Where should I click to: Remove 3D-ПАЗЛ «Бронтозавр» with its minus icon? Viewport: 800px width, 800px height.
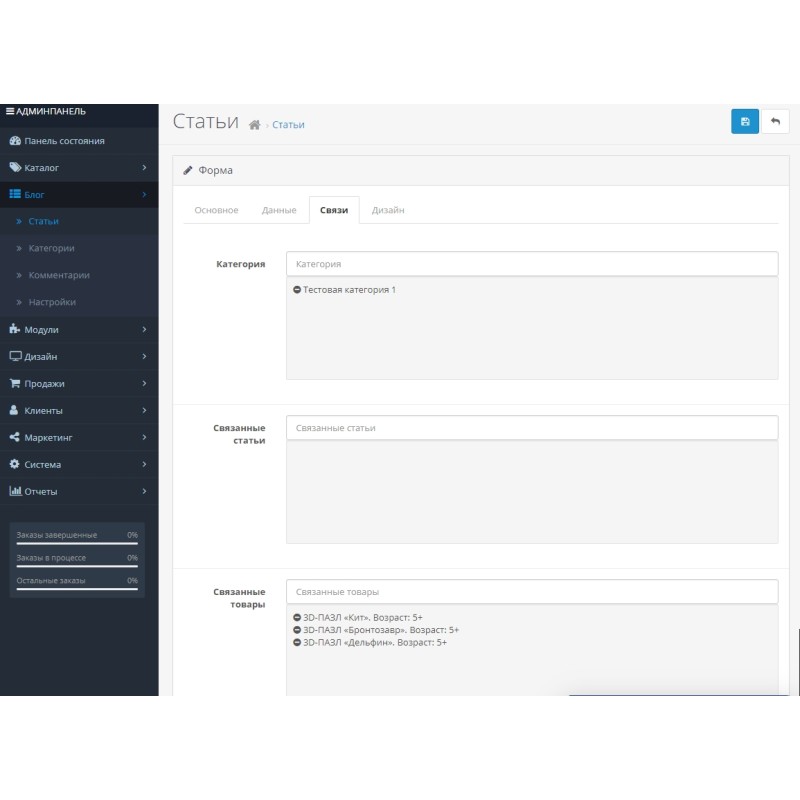(x=297, y=630)
